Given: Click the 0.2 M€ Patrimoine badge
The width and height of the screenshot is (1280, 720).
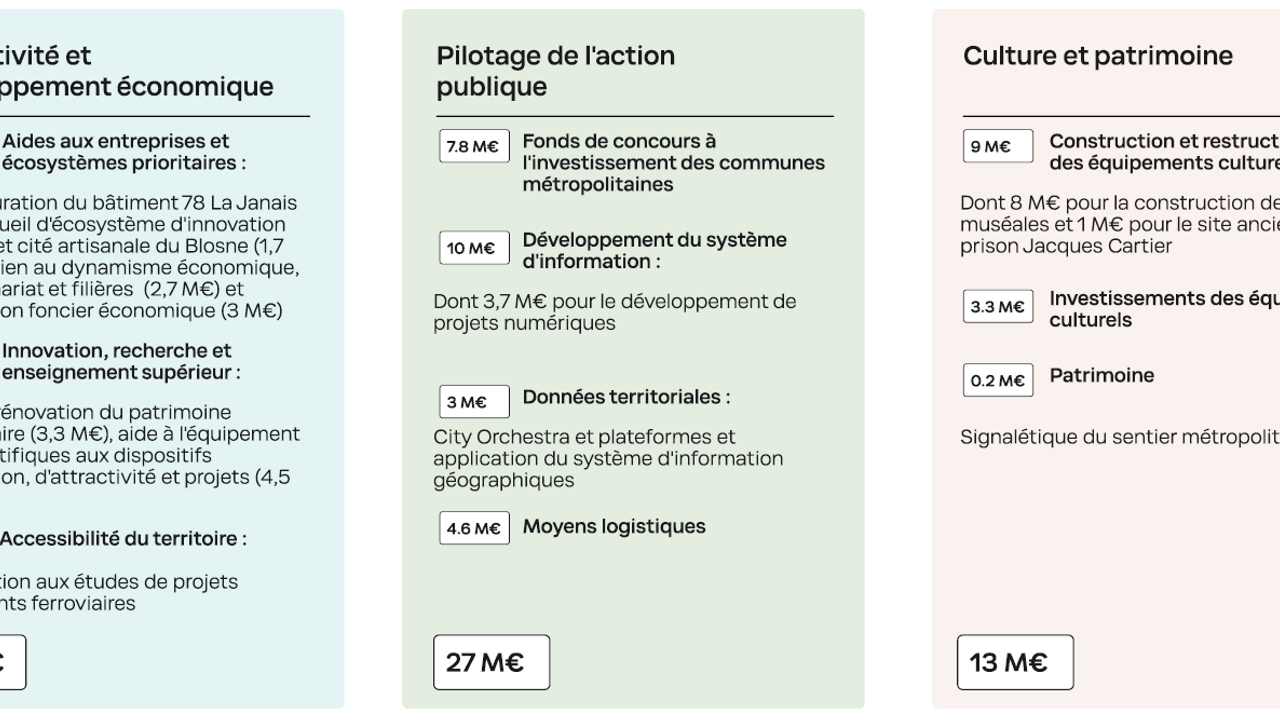Looking at the screenshot, I should (x=998, y=380).
